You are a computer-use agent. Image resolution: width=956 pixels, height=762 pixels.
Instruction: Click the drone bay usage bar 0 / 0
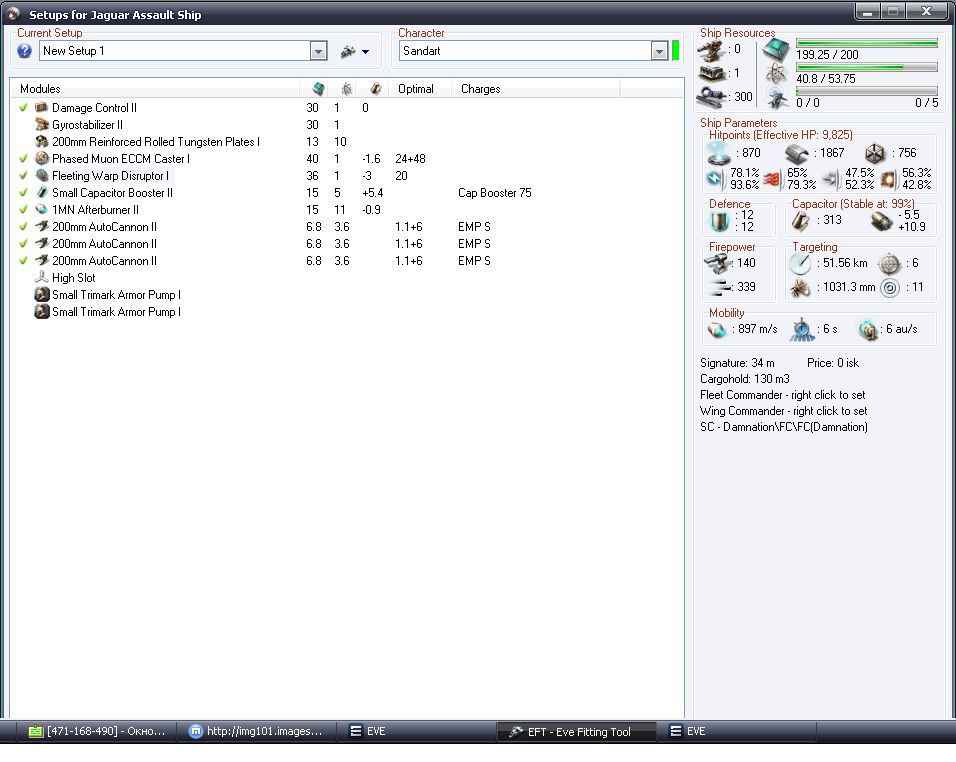click(x=866, y=91)
